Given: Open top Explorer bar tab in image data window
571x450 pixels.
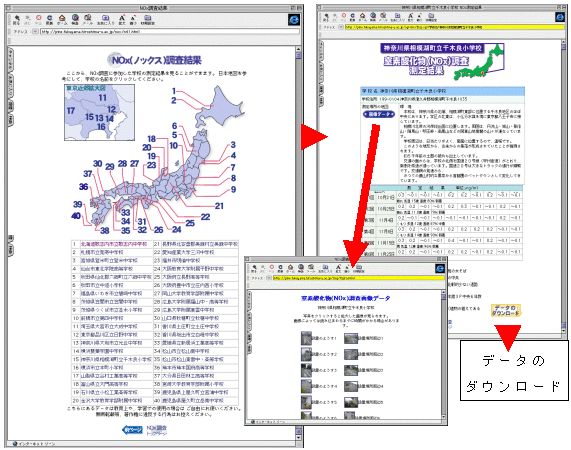Looking at the screenshot, I should click(x=249, y=301).
